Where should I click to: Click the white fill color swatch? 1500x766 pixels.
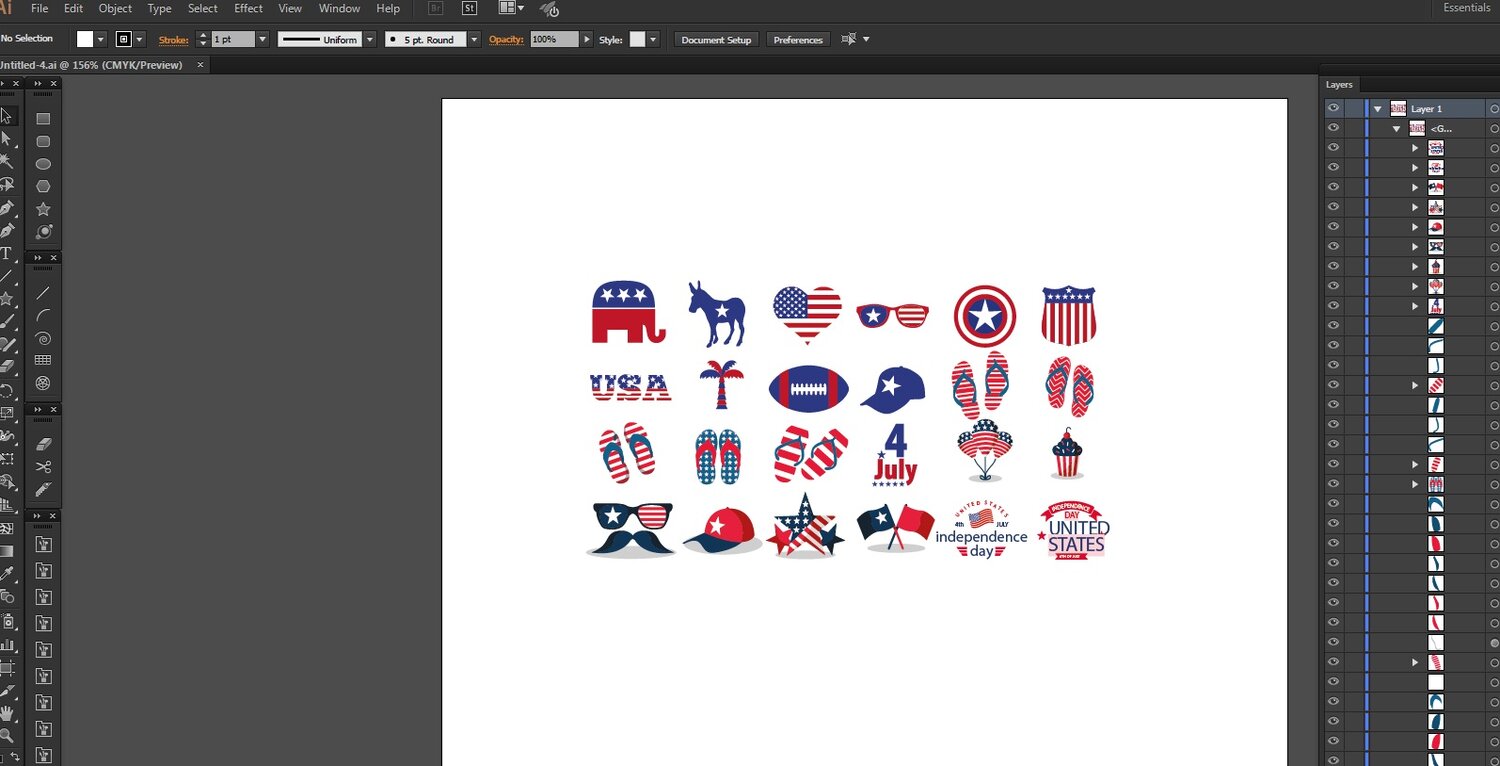tap(85, 40)
